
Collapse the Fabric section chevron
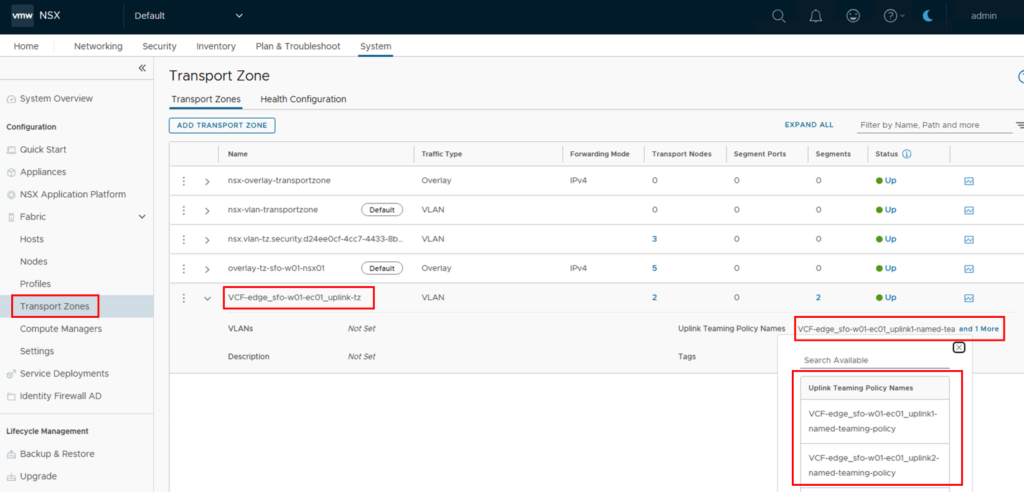(x=142, y=217)
